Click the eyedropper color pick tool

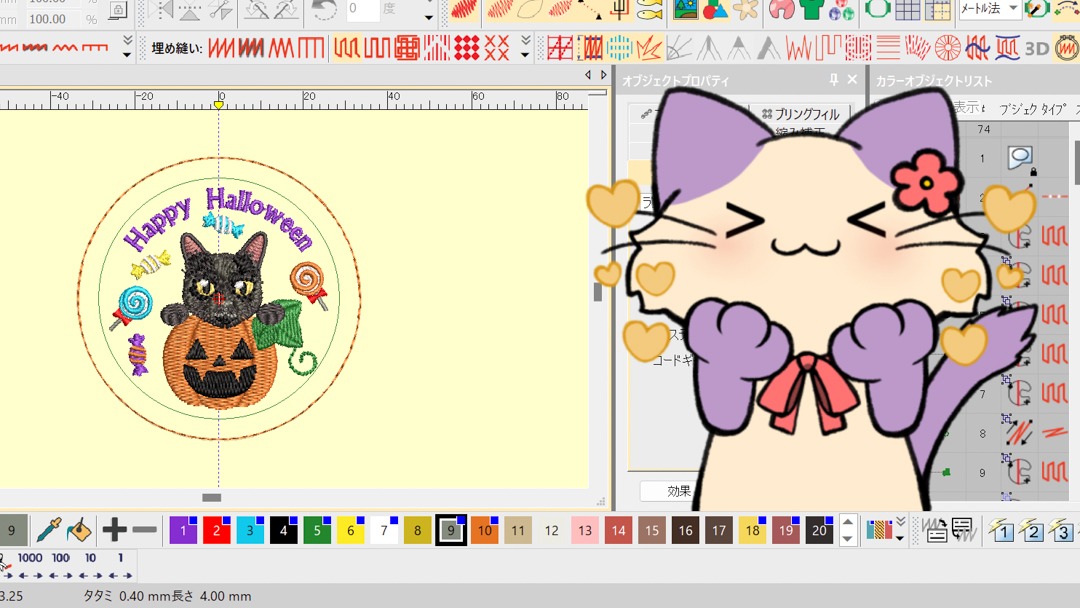pyautogui.click(x=49, y=530)
